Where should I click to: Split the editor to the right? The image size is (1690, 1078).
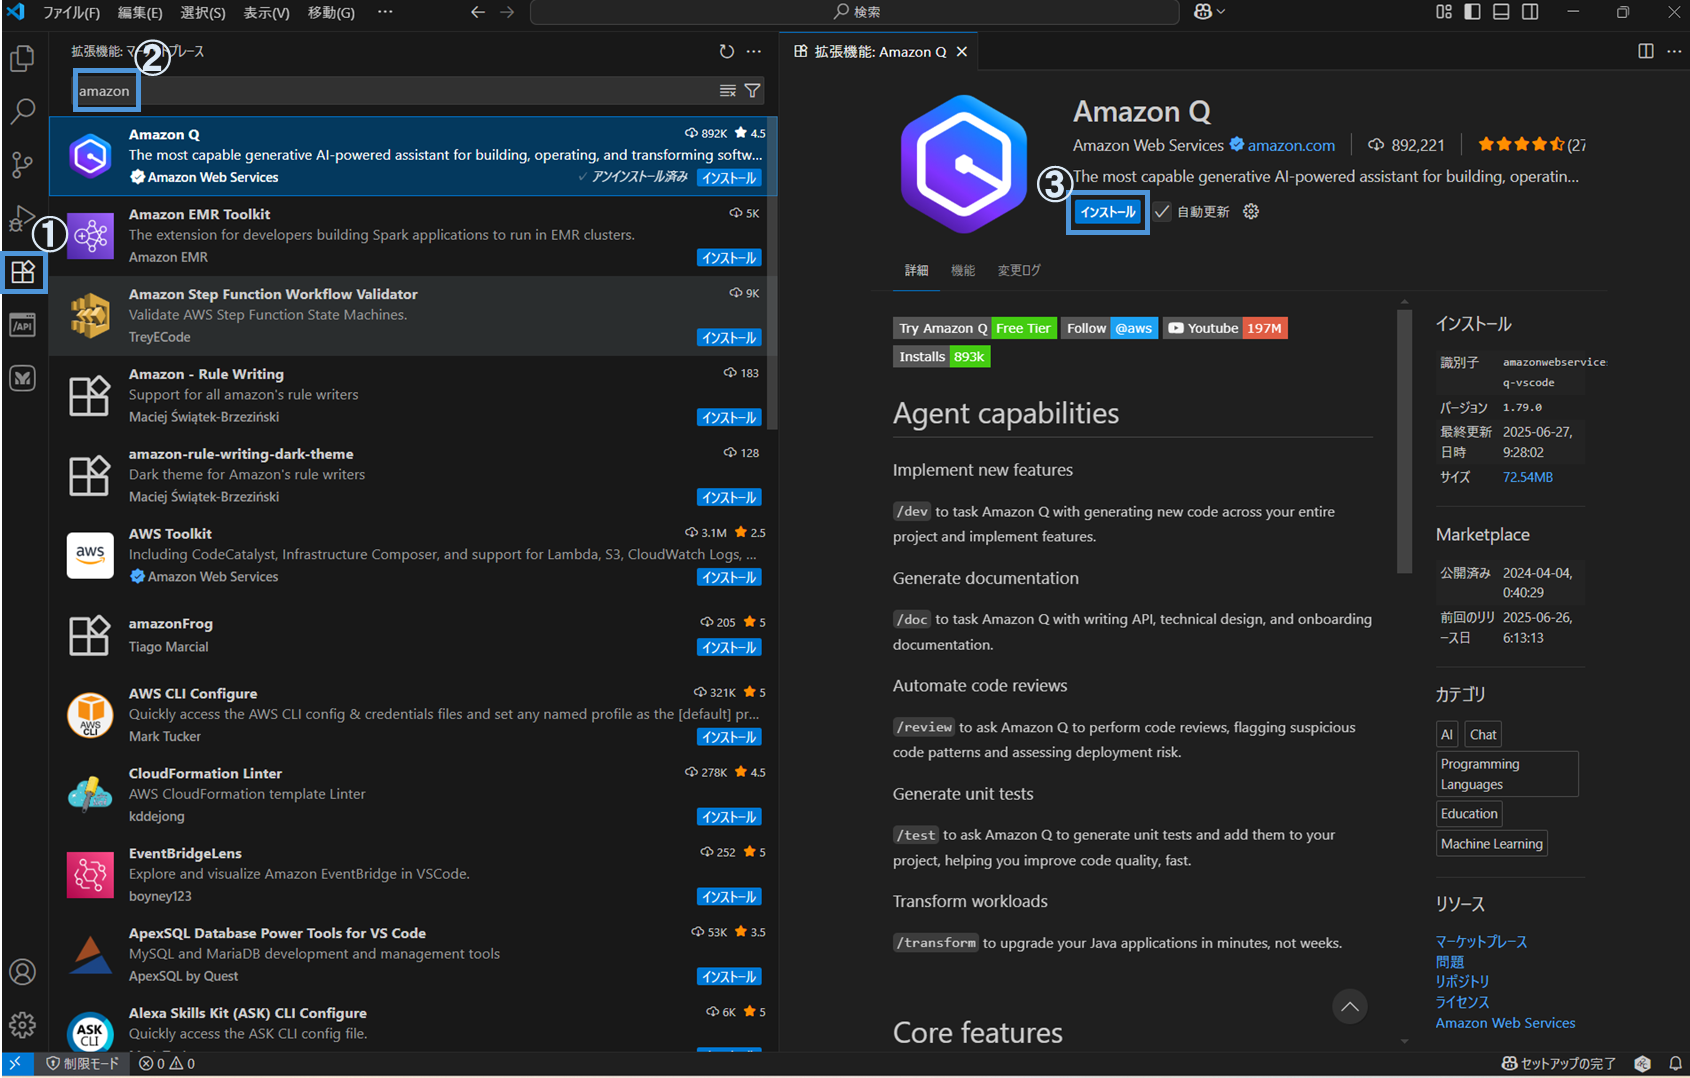coord(1646,51)
